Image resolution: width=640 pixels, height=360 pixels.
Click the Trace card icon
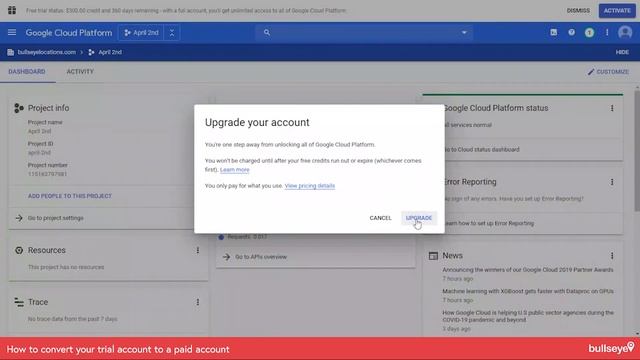tap(19, 302)
